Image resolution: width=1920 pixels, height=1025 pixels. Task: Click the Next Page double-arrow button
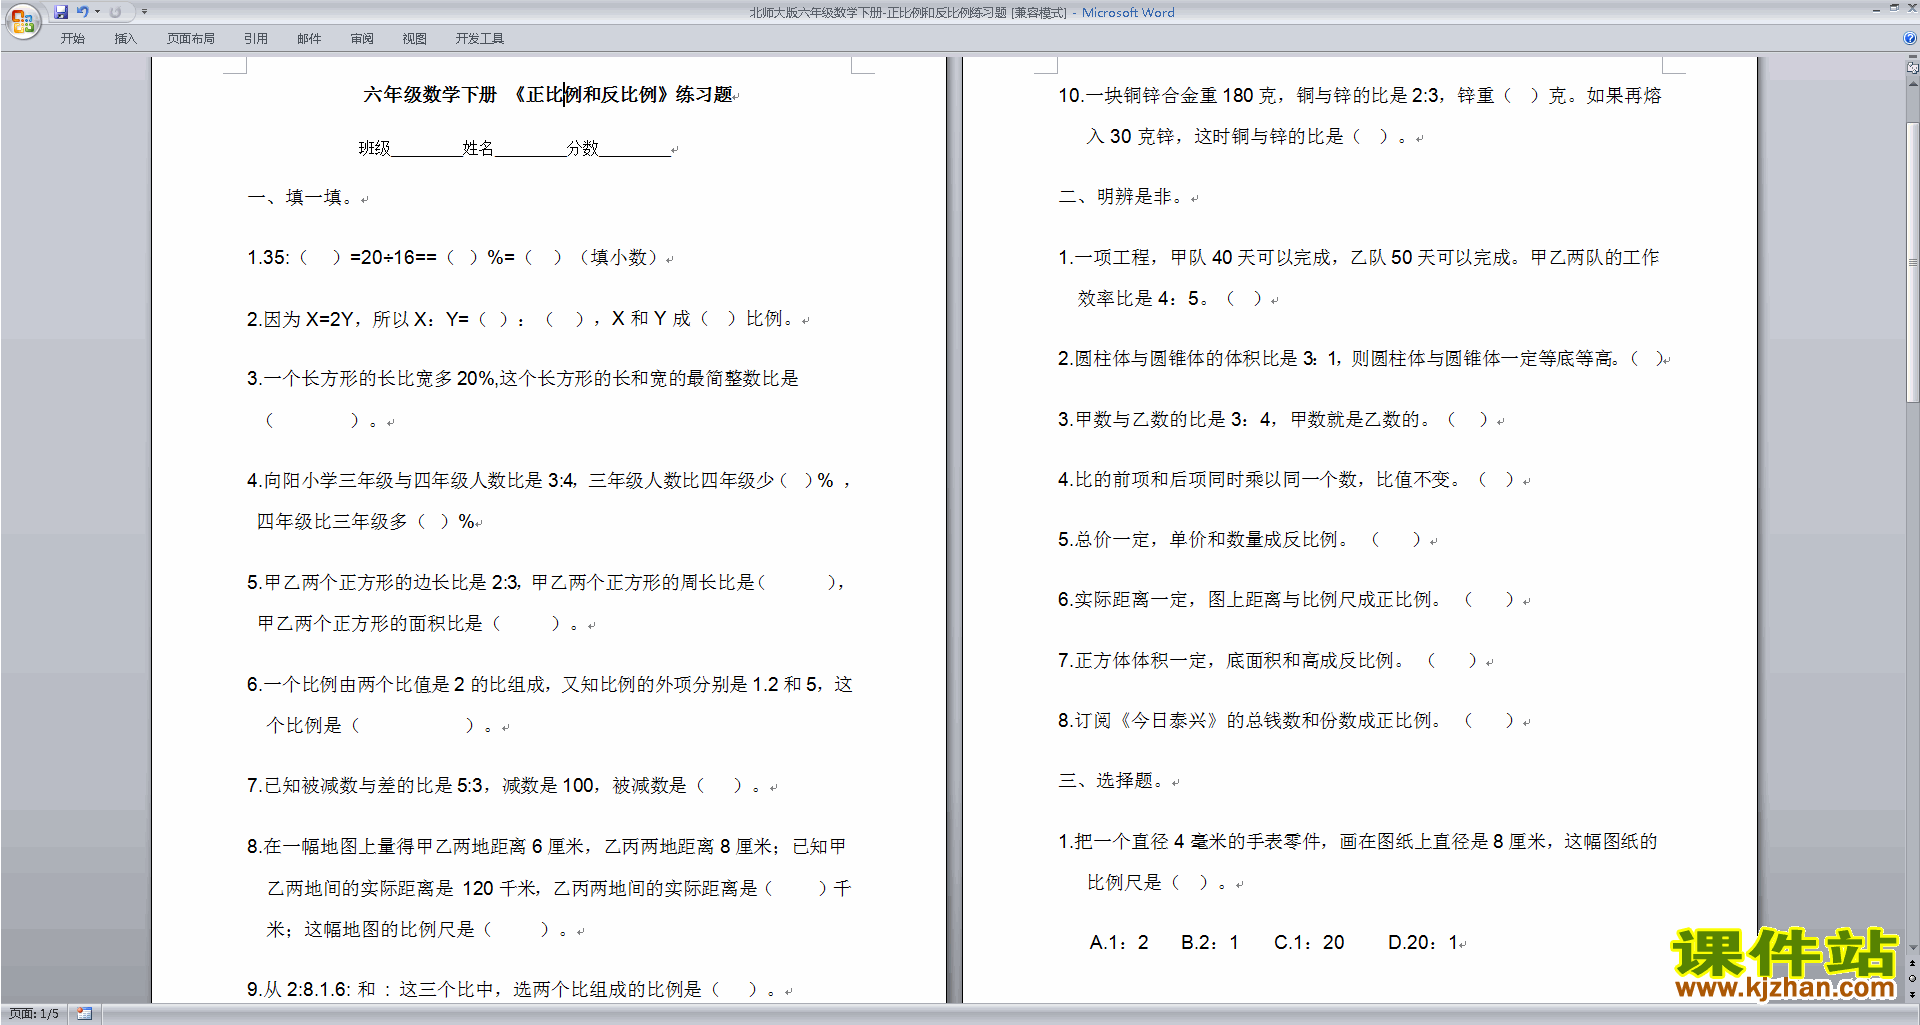(x=1912, y=994)
